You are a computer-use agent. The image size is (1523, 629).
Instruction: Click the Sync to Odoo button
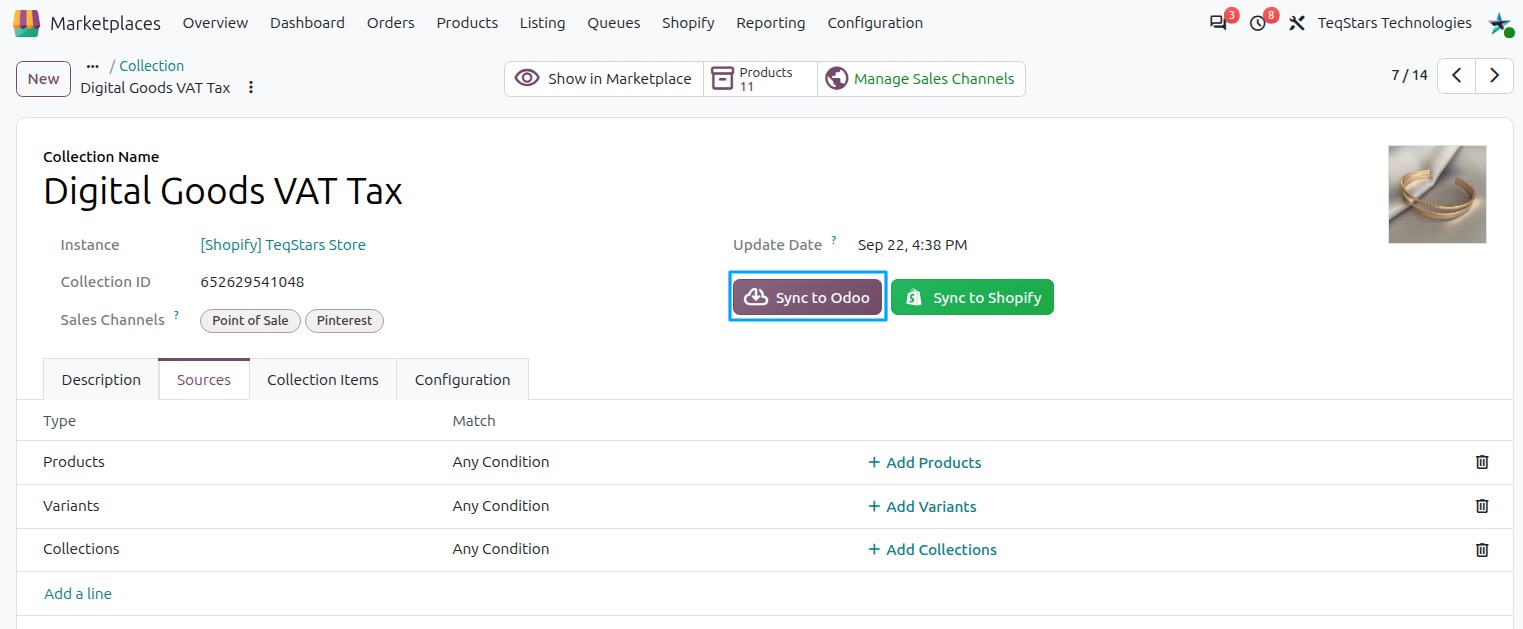click(x=808, y=297)
